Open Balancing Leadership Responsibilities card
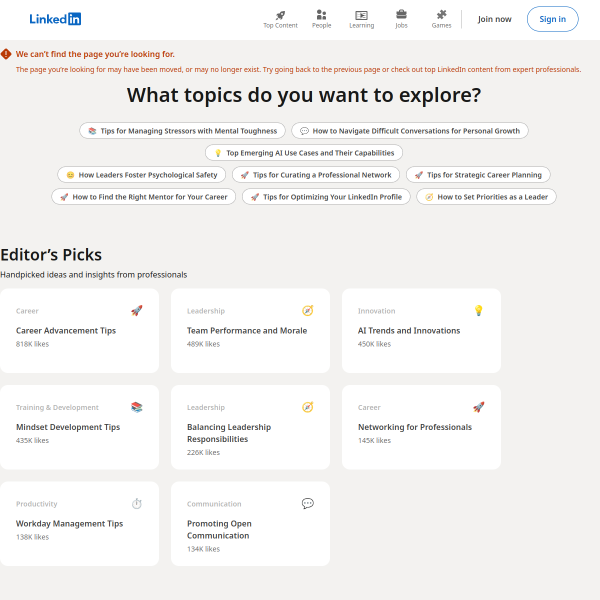The width and height of the screenshot is (600, 600). (x=229, y=433)
